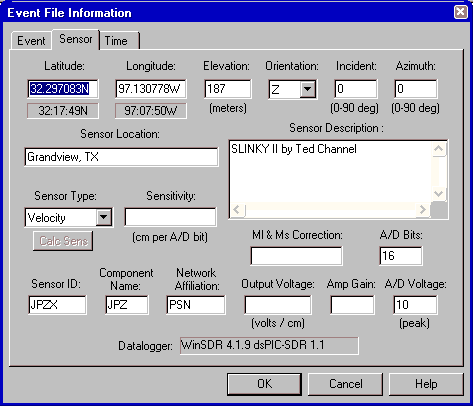Focus the Amp Gain input box
Image resolution: width=473 pixels, height=406 pixels.
click(x=352, y=305)
